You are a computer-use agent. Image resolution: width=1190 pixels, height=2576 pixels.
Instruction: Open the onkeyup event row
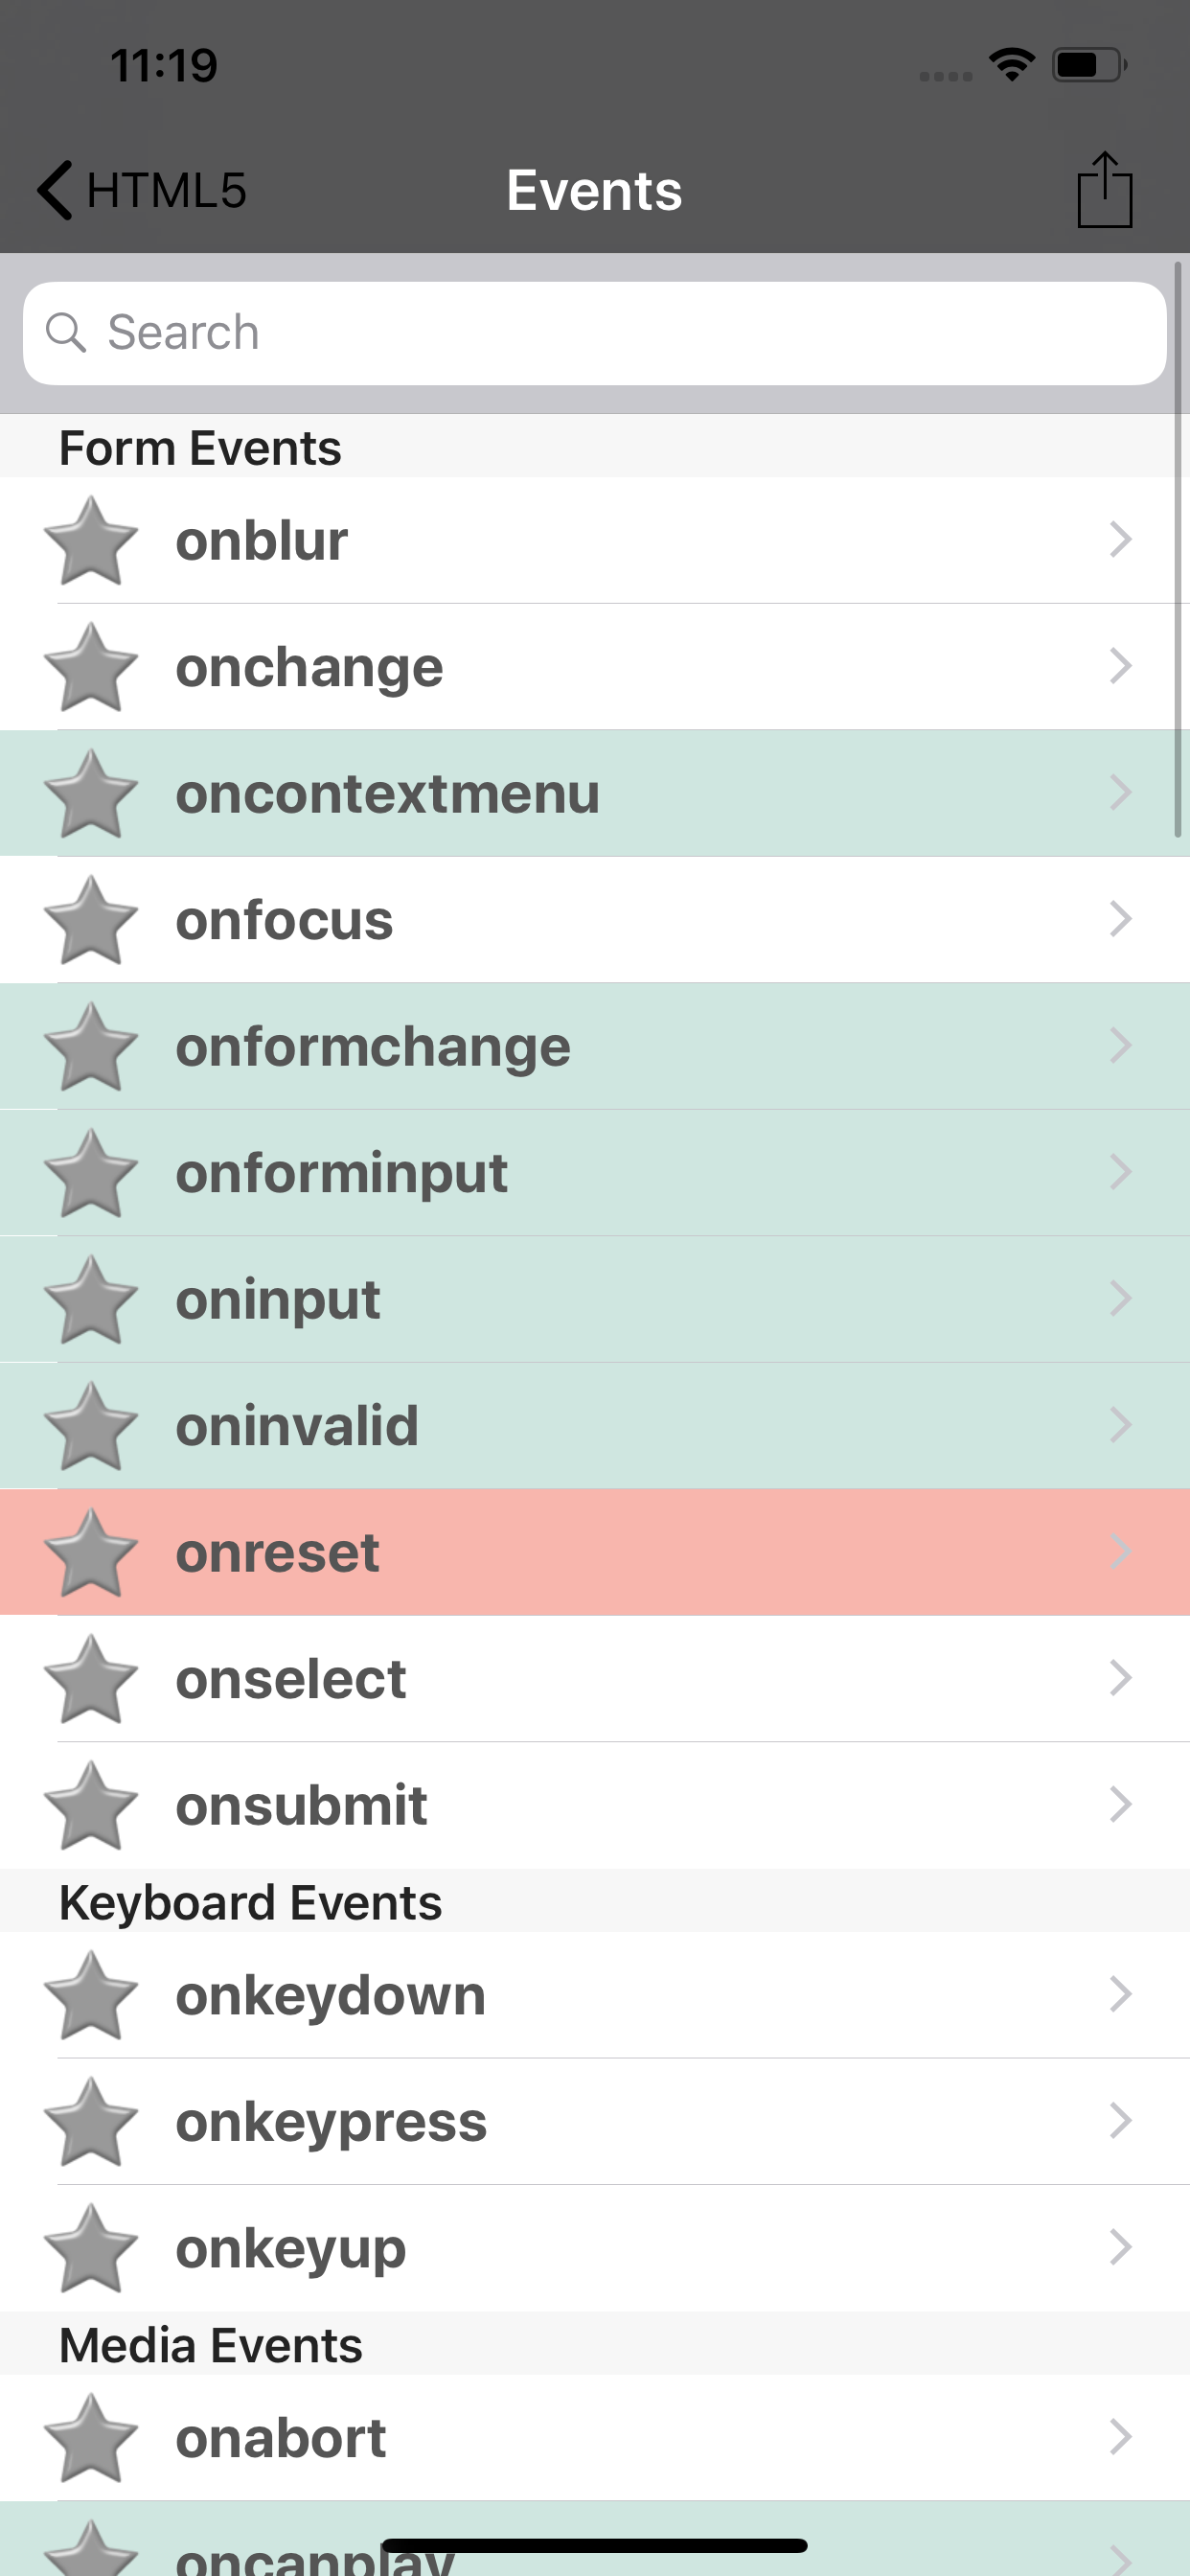coord(595,2247)
